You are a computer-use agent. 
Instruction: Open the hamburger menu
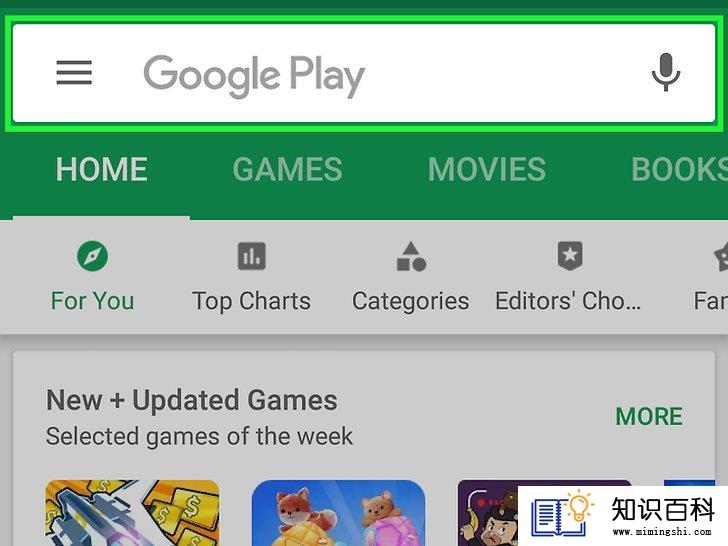pyautogui.click(x=74, y=72)
